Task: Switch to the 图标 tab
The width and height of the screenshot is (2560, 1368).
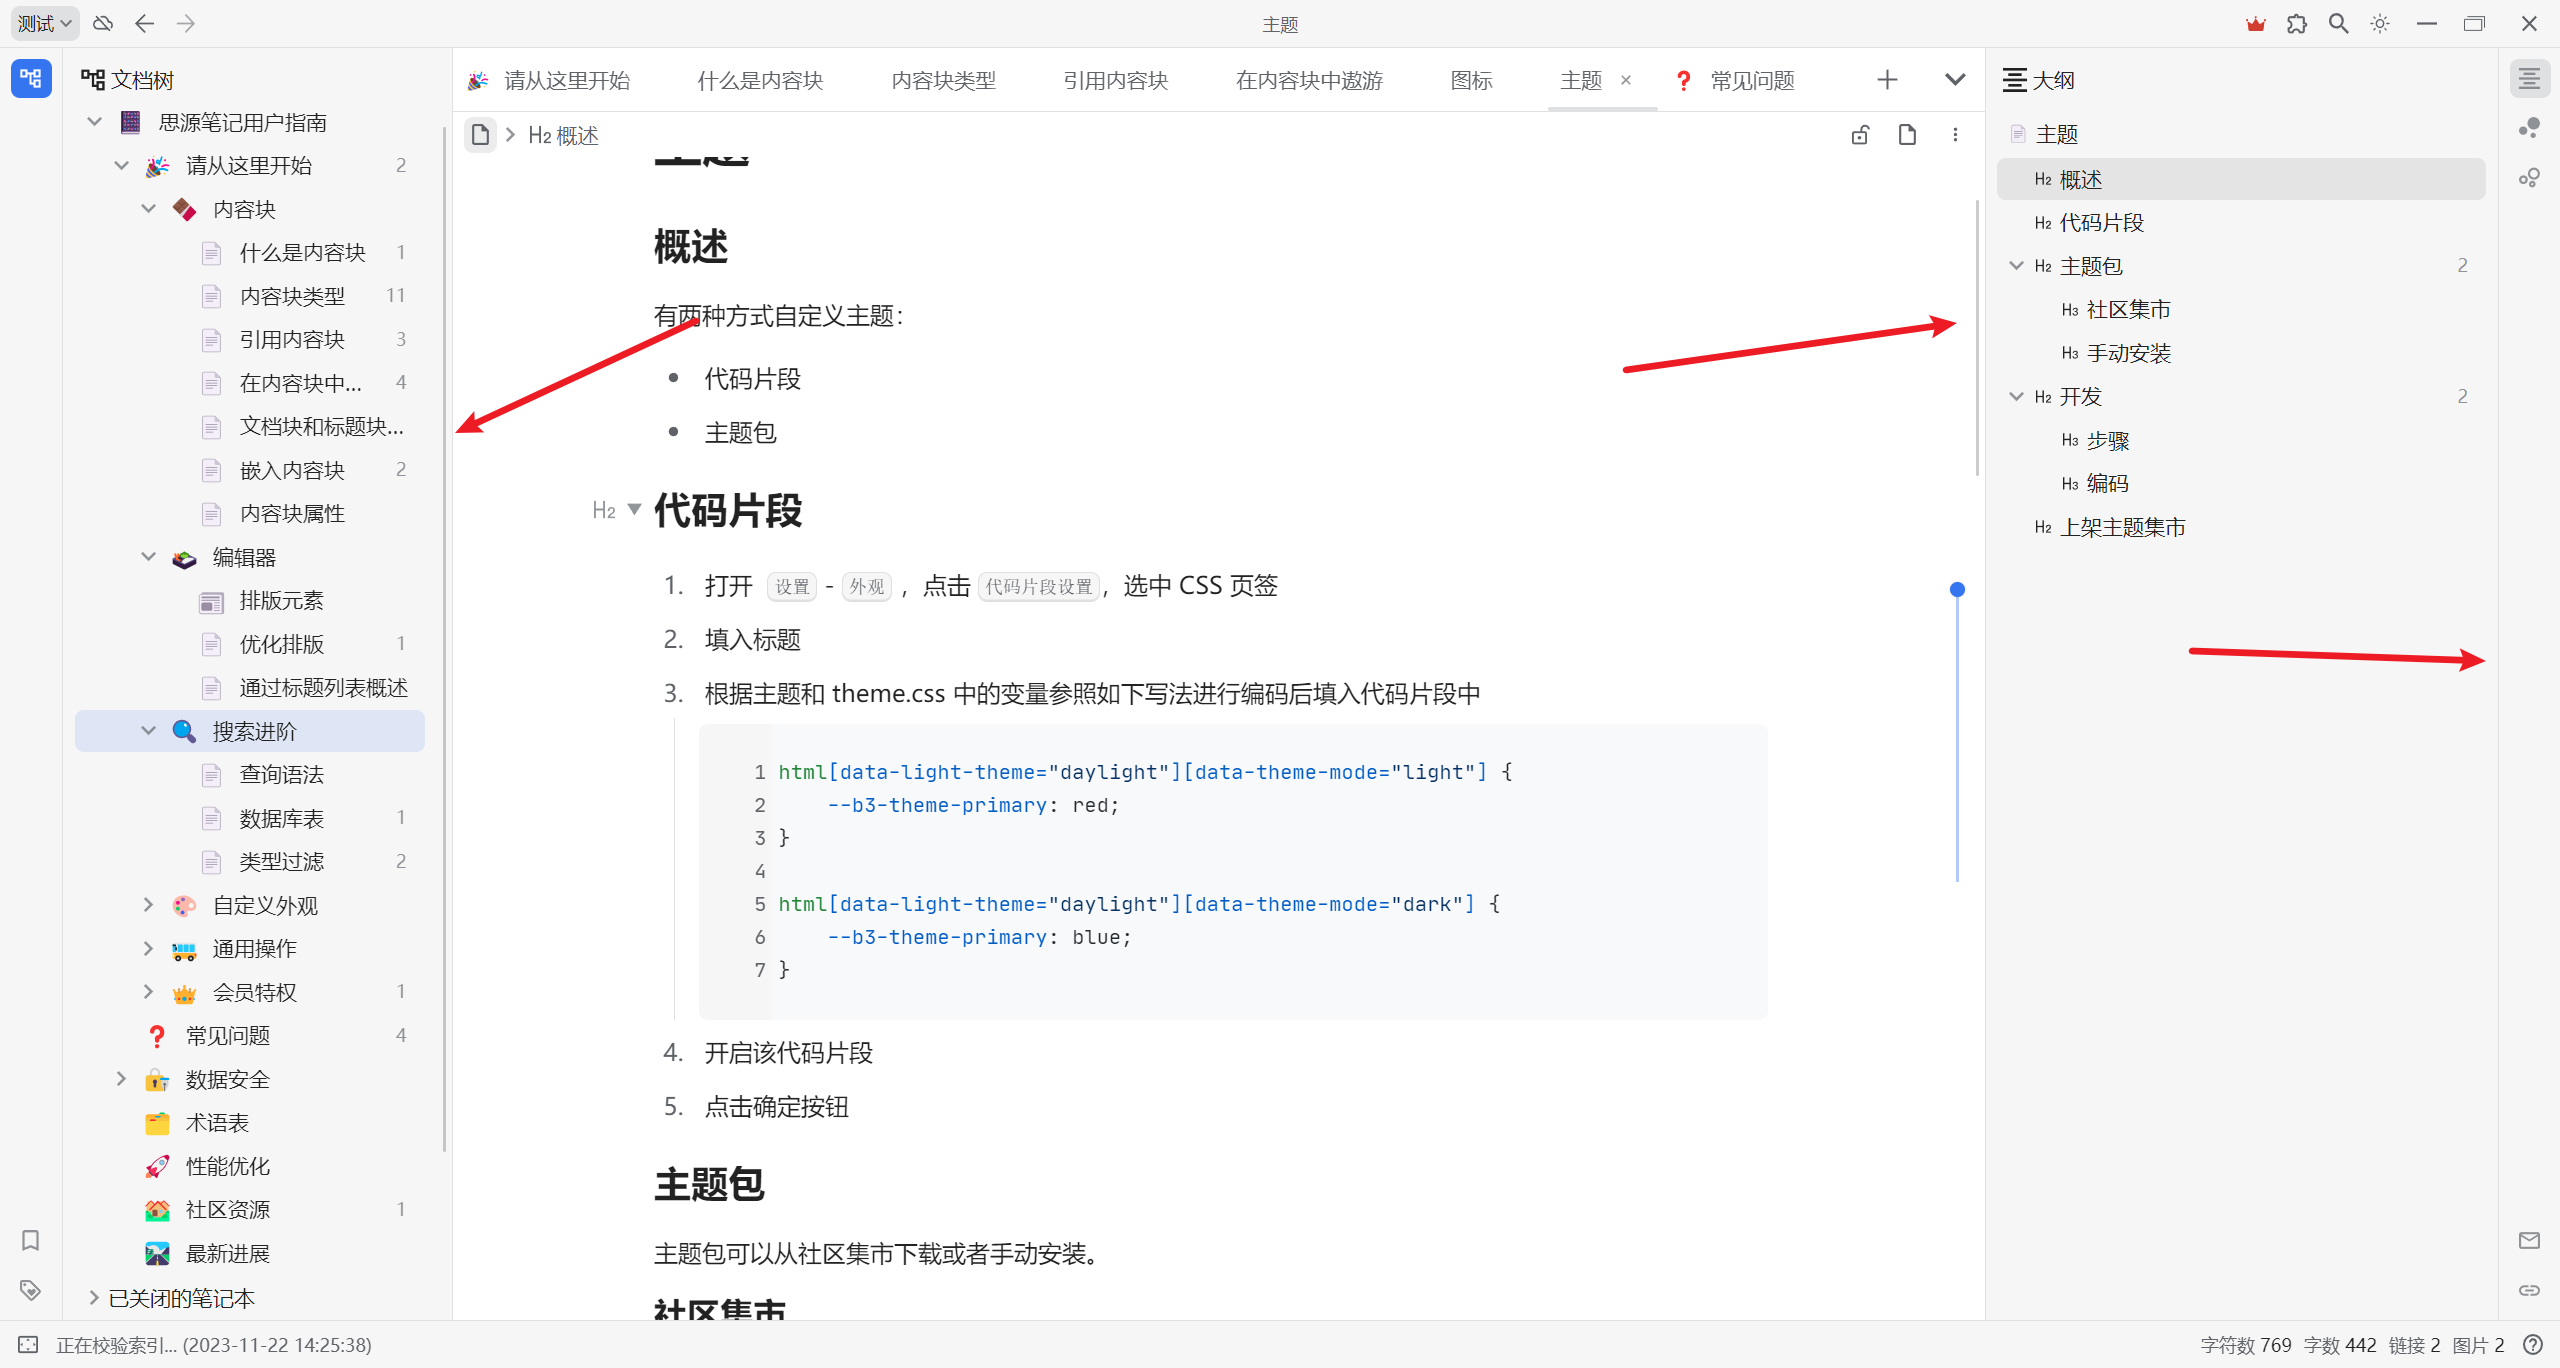Action: tap(1471, 80)
